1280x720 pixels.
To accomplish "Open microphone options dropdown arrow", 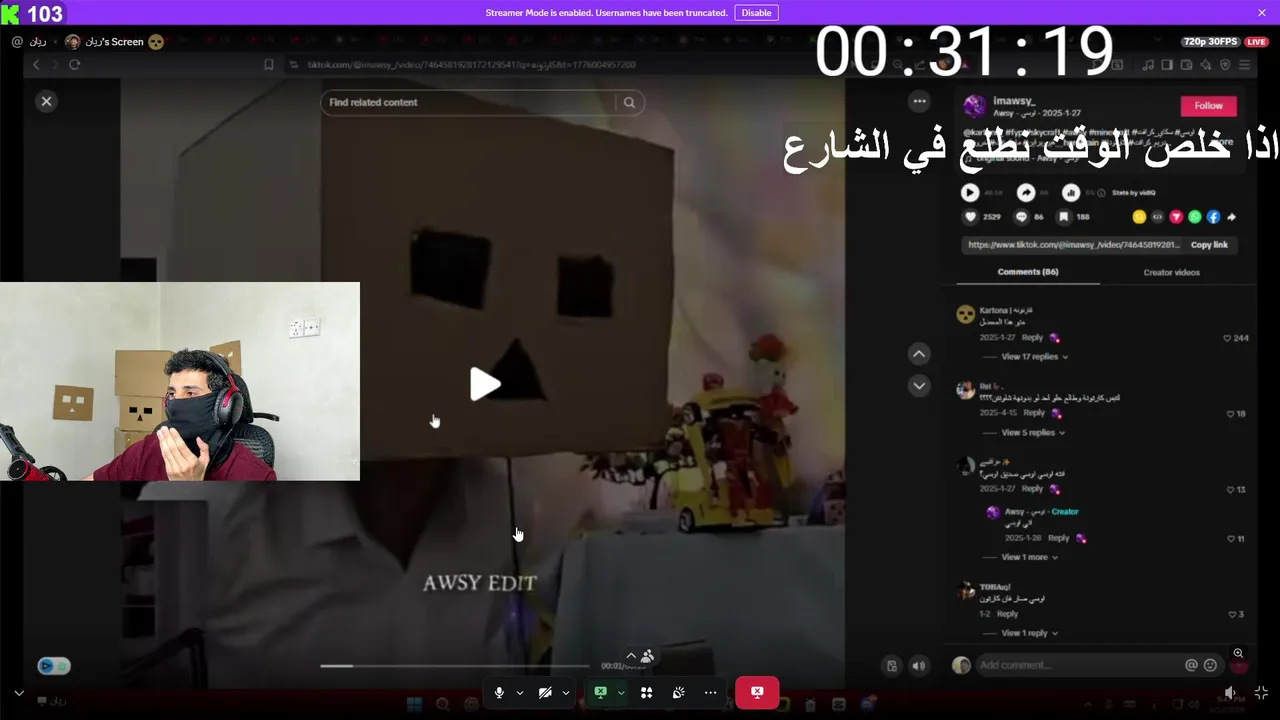I will pyautogui.click(x=520, y=693).
